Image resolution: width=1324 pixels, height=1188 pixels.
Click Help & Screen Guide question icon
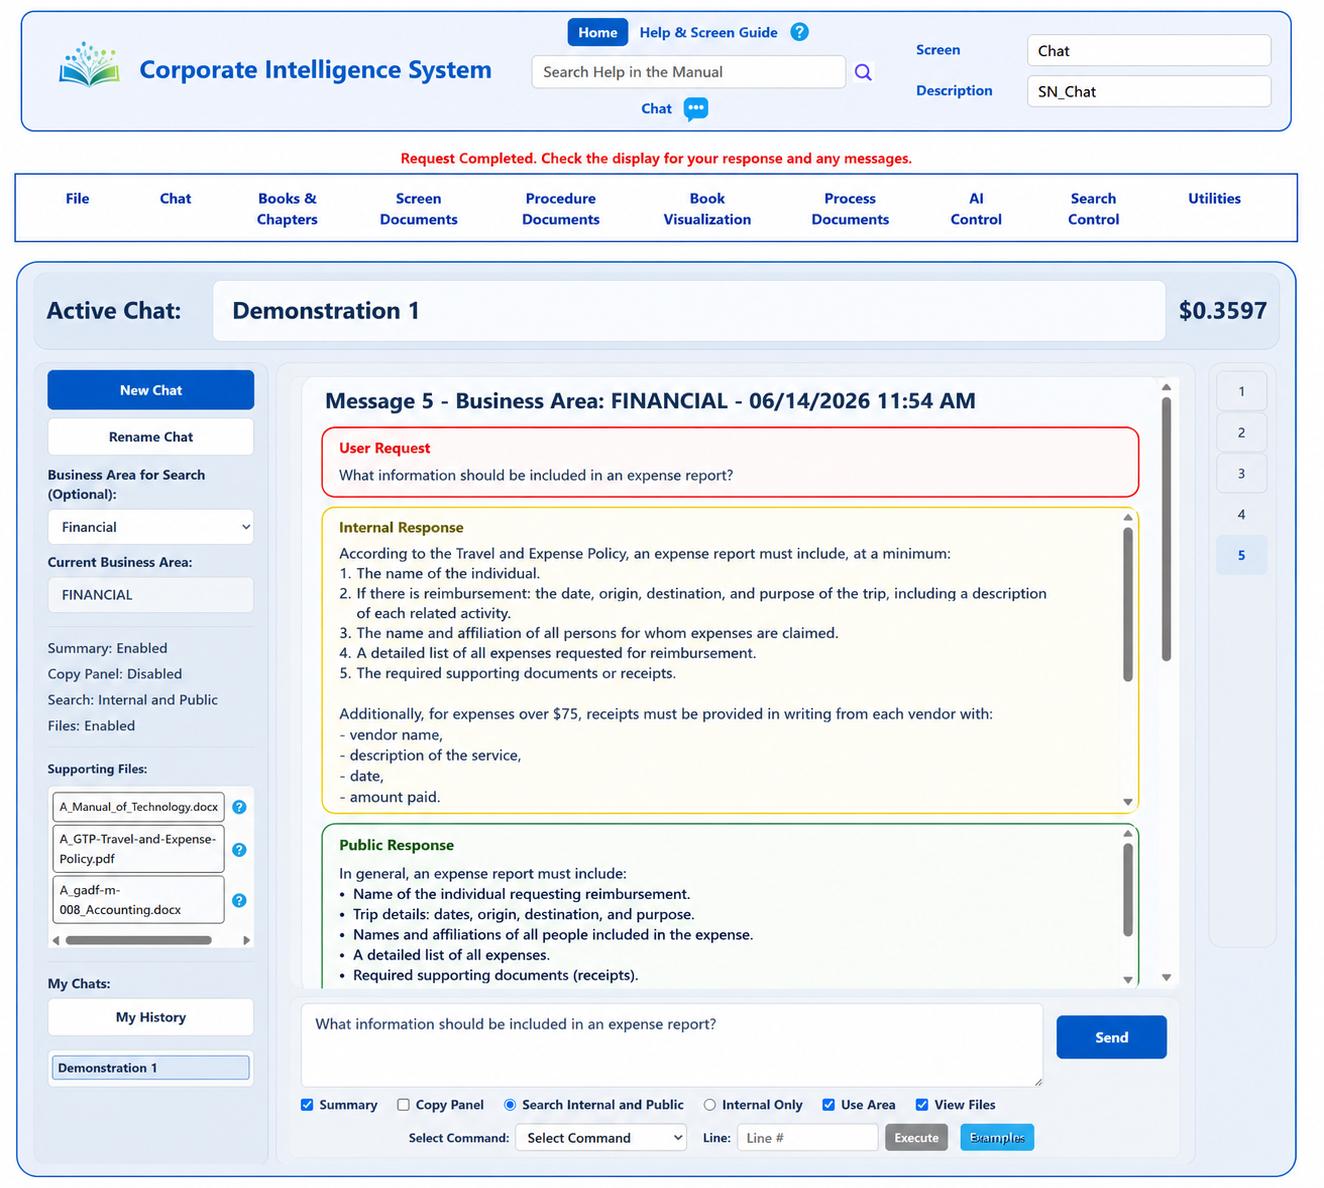[799, 32]
